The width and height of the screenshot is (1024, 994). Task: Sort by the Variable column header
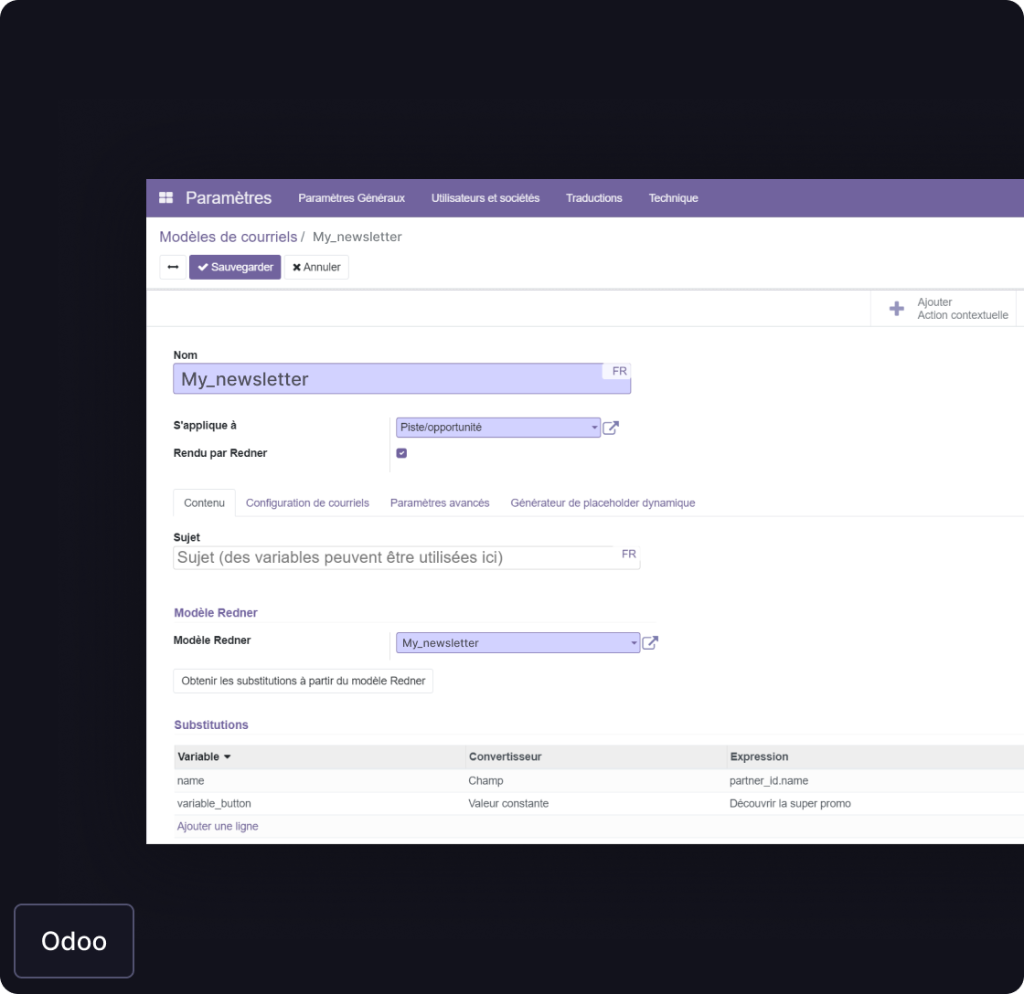(204, 757)
